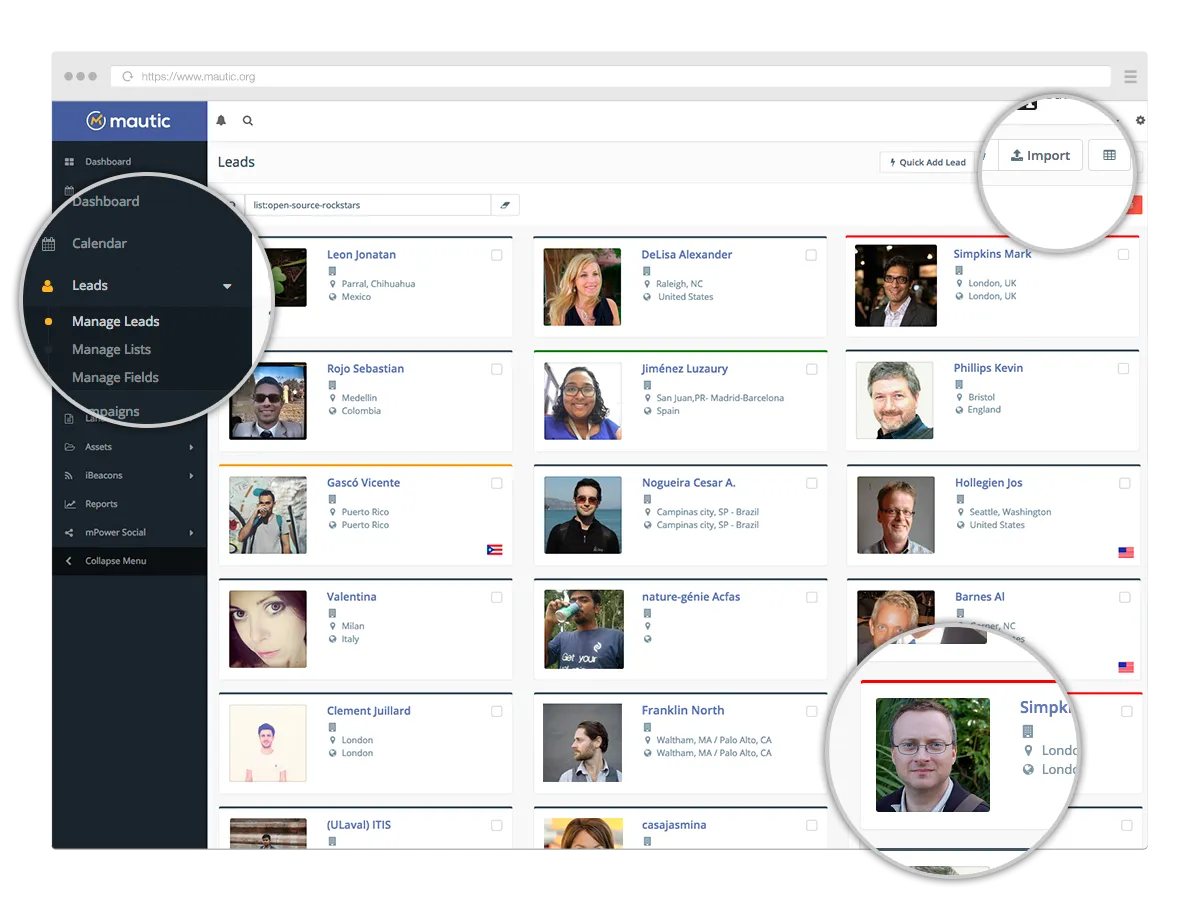1200x900 pixels.
Task: Open the browser hamburger menu icon
Action: [x=1130, y=77]
